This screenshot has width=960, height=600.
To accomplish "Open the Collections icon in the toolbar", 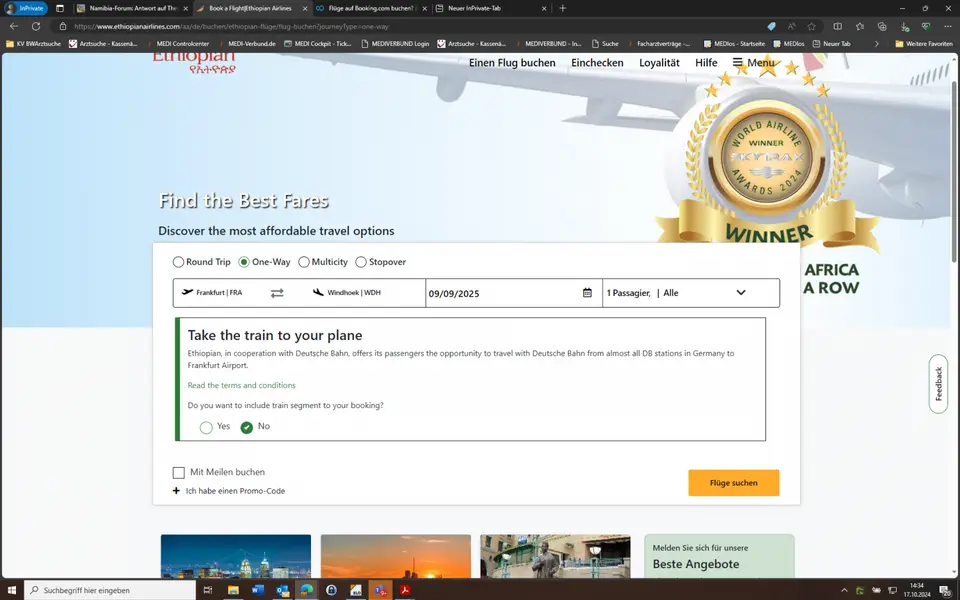I will pos(882,26).
